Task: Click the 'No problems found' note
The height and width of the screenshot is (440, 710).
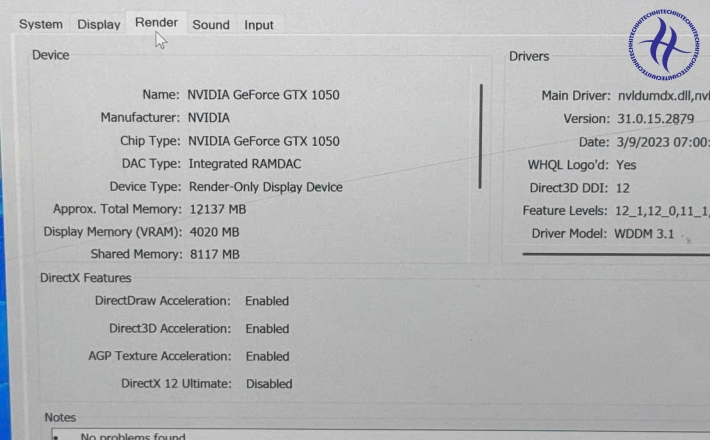Action: point(133,436)
